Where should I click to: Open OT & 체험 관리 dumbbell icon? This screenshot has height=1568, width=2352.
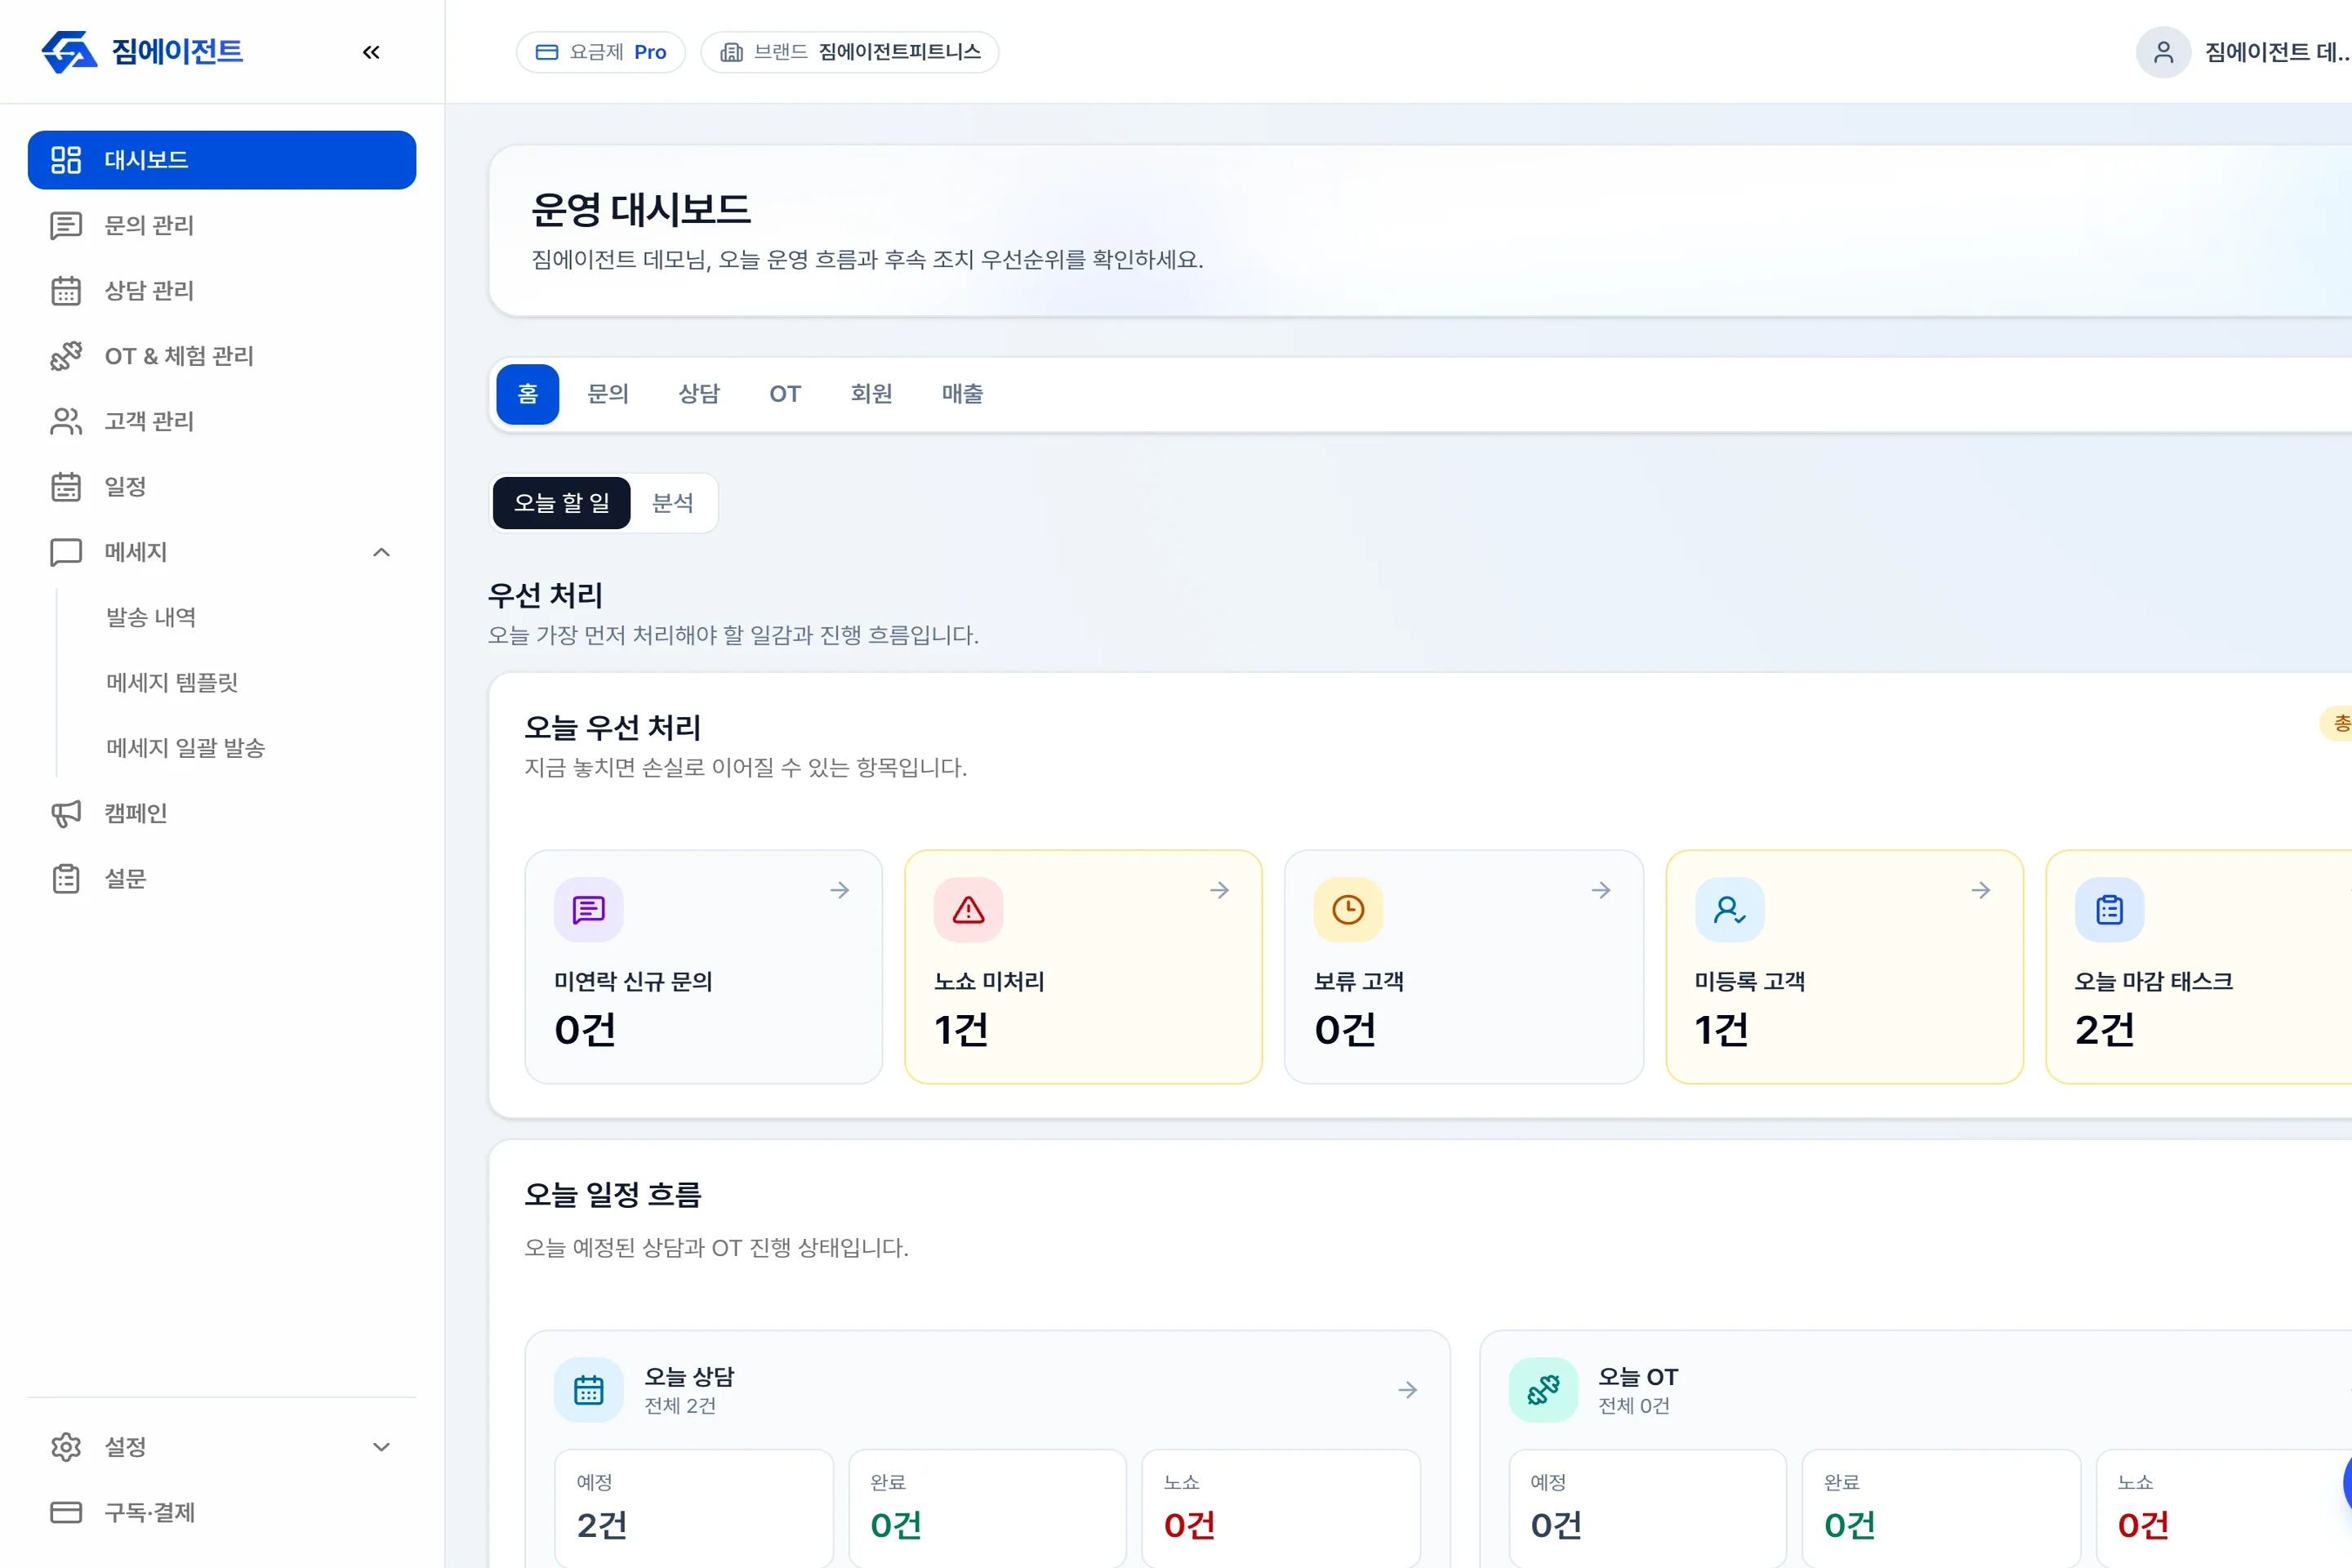[66, 356]
